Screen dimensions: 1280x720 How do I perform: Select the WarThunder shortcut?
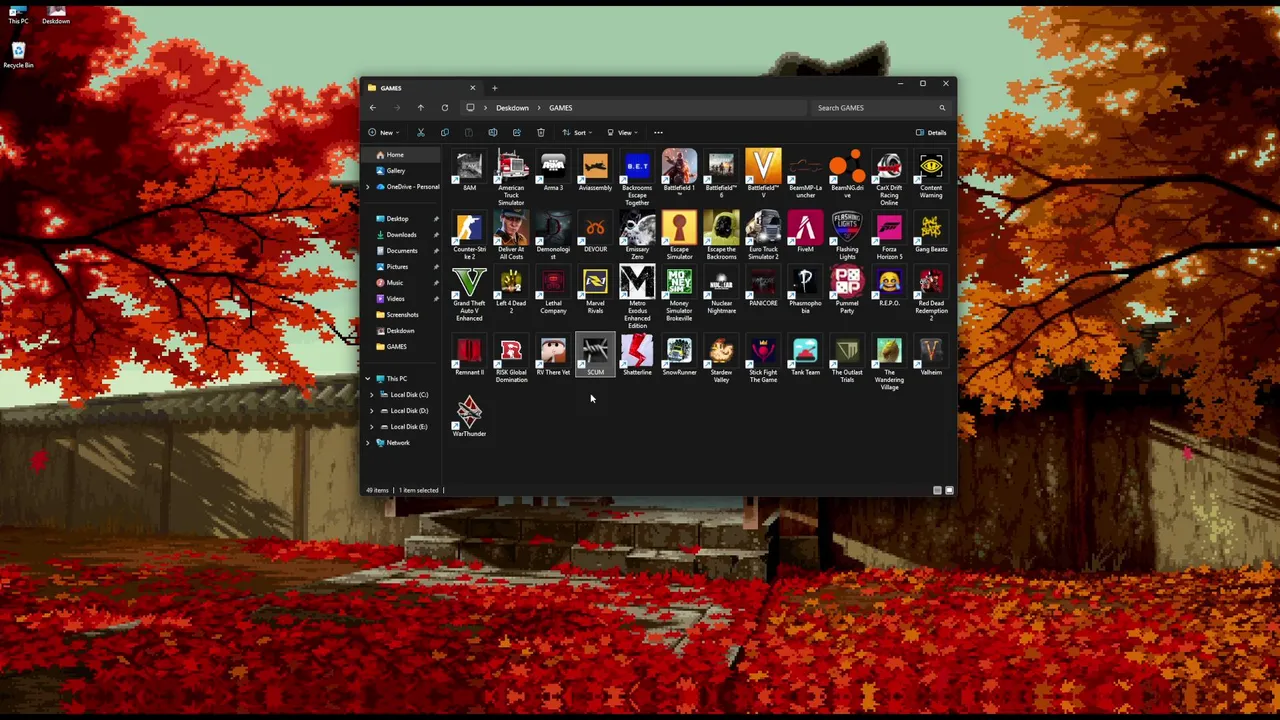tap(469, 416)
